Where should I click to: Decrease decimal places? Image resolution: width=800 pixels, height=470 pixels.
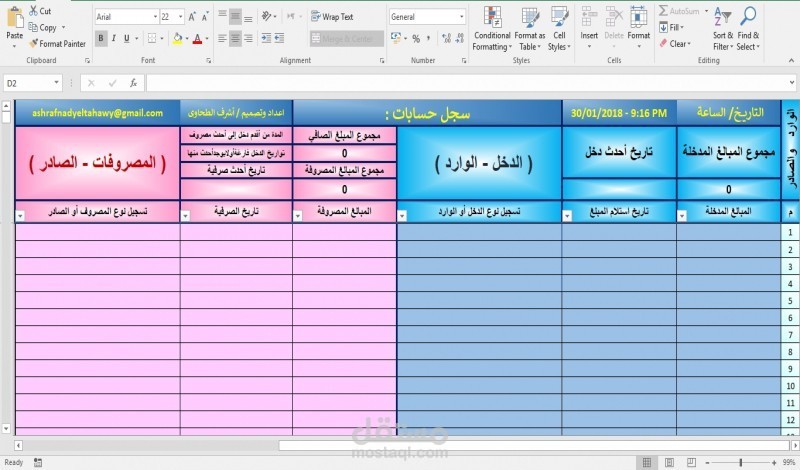click(460, 38)
